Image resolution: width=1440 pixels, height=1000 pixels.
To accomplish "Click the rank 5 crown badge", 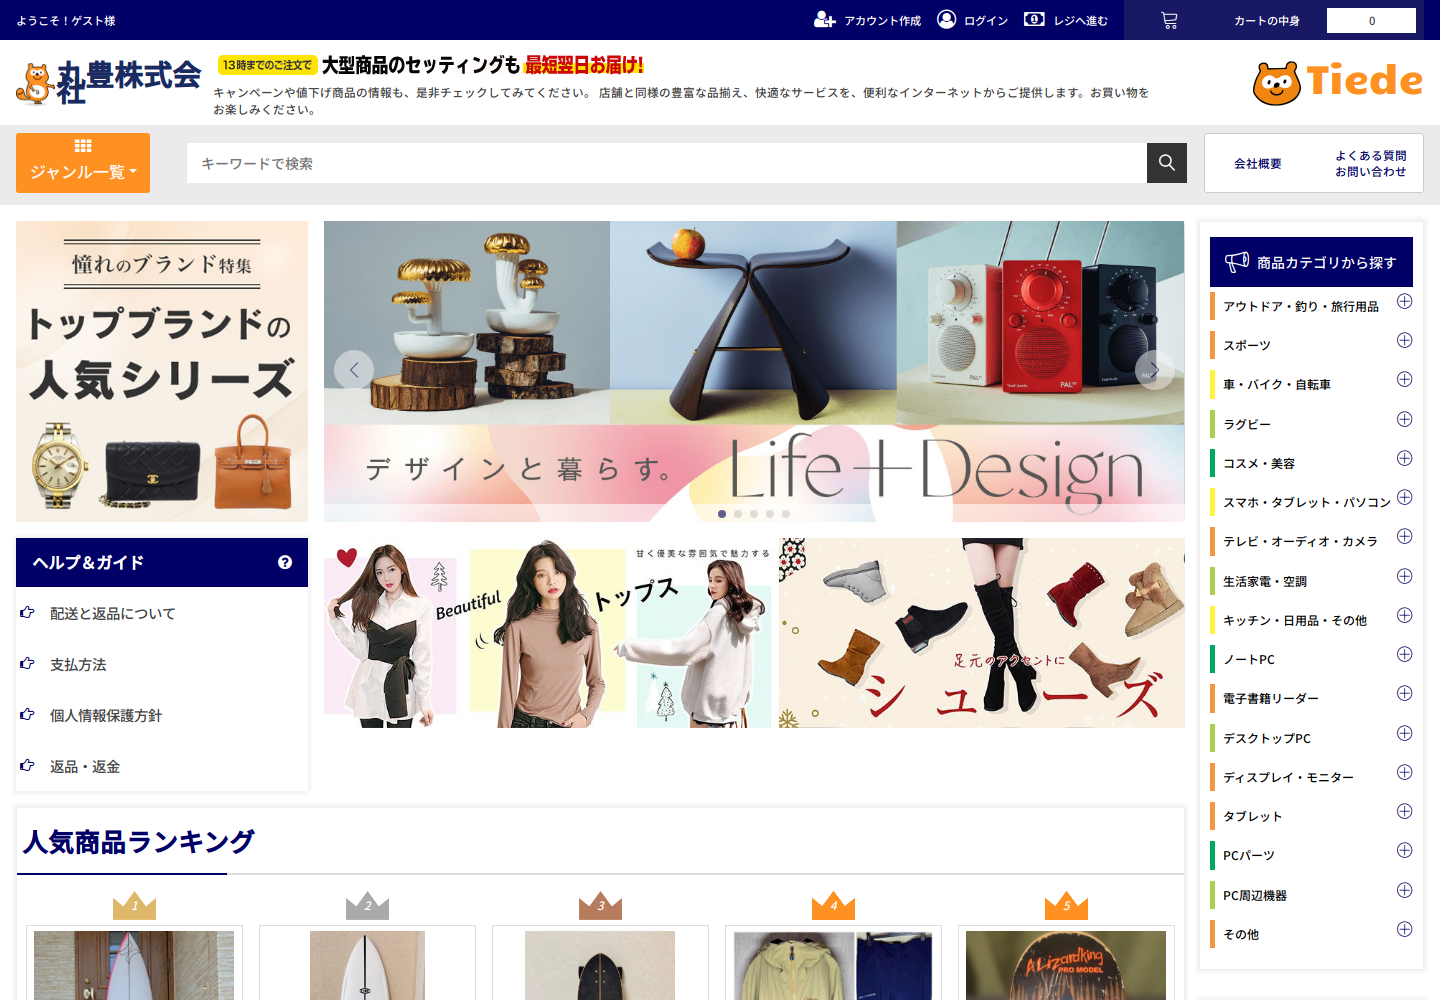I will pos(1066,905).
